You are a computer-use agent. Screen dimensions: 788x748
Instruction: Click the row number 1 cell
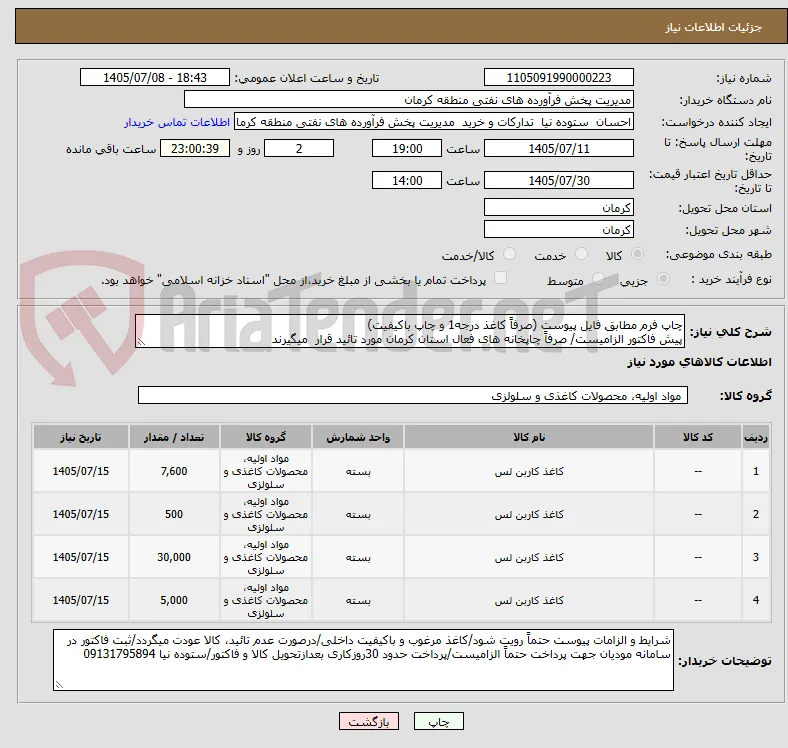coord(755,471)
